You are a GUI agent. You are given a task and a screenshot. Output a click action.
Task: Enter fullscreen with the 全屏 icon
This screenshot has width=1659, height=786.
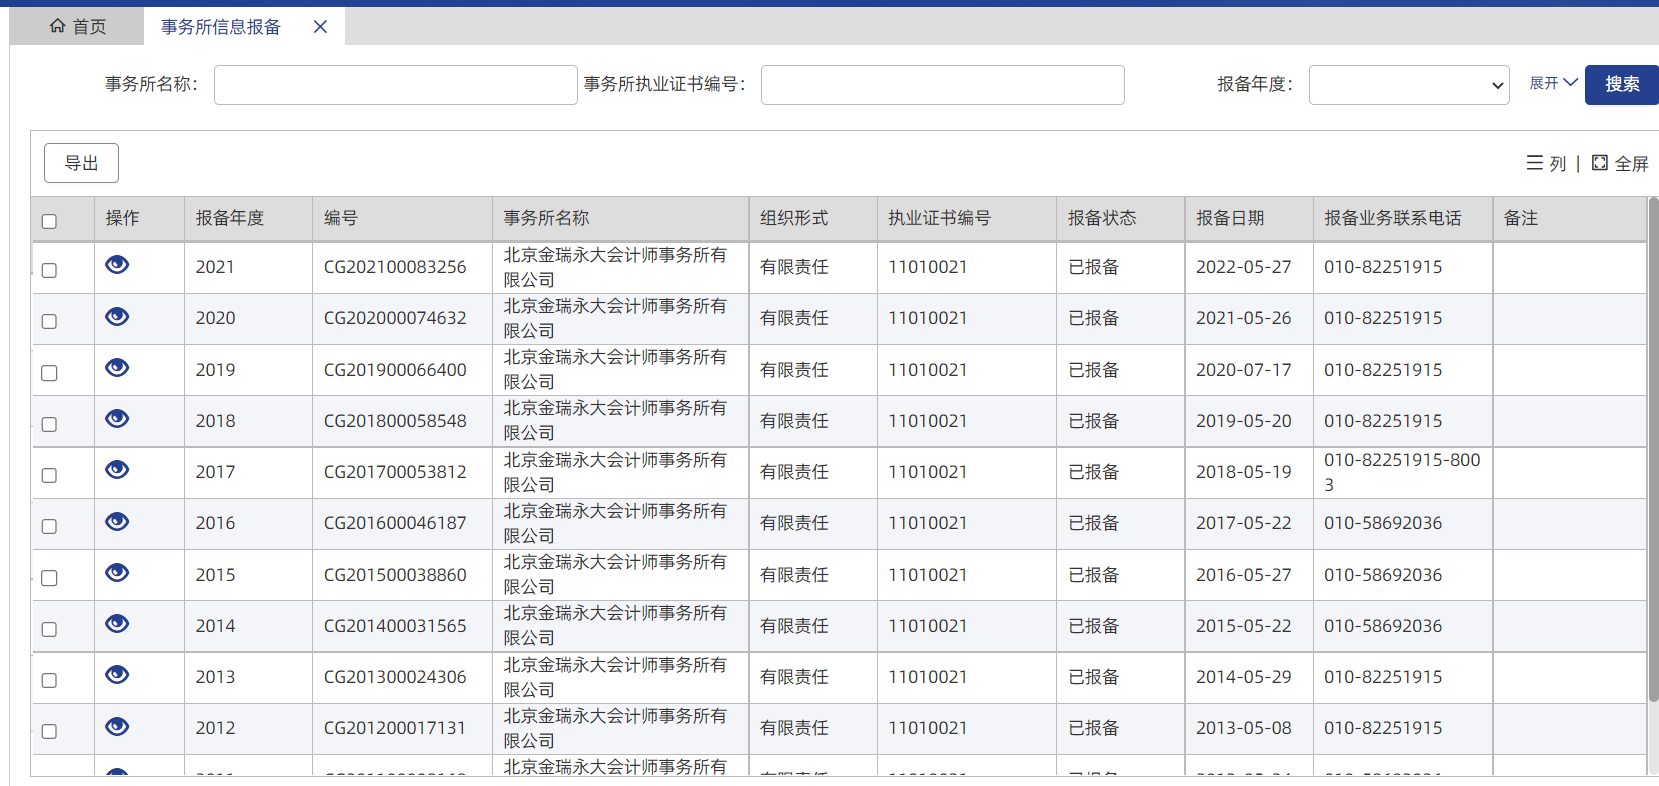point(1619,163)
